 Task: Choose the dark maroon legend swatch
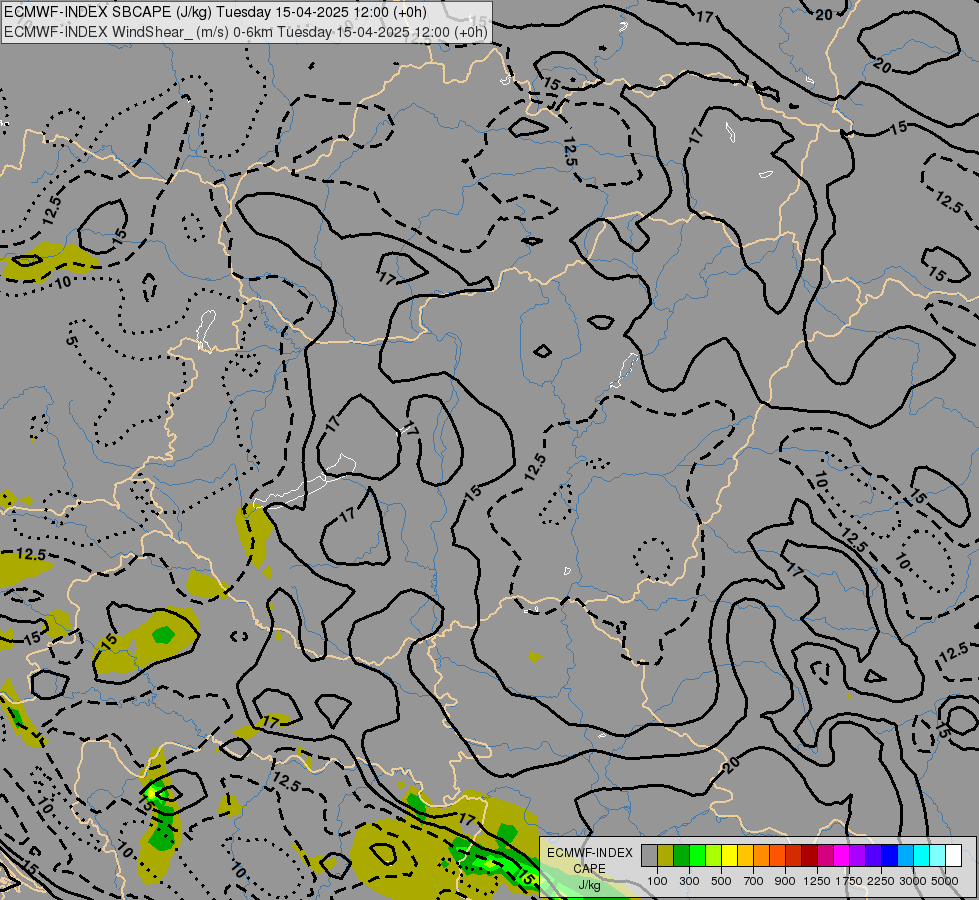[810, 855]
